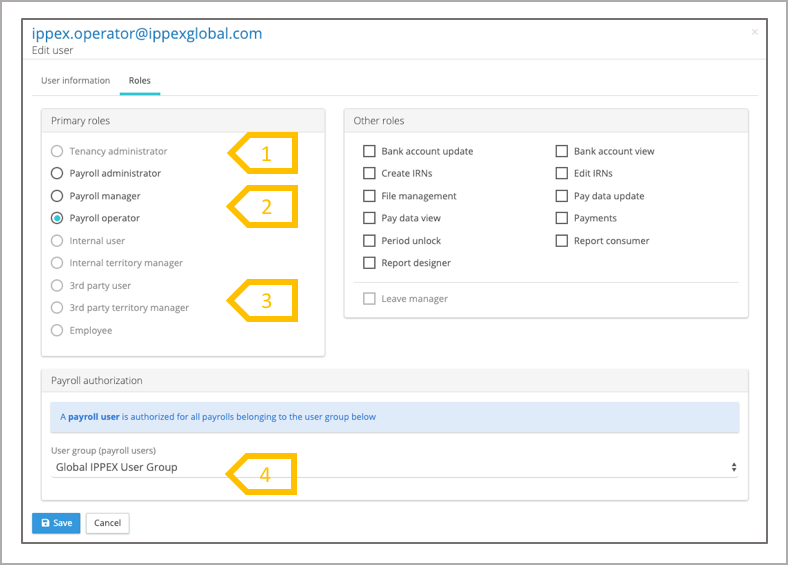Check the Pay data update role
Image resolution: width=788 pixels, height=565 pixels.
562,196
